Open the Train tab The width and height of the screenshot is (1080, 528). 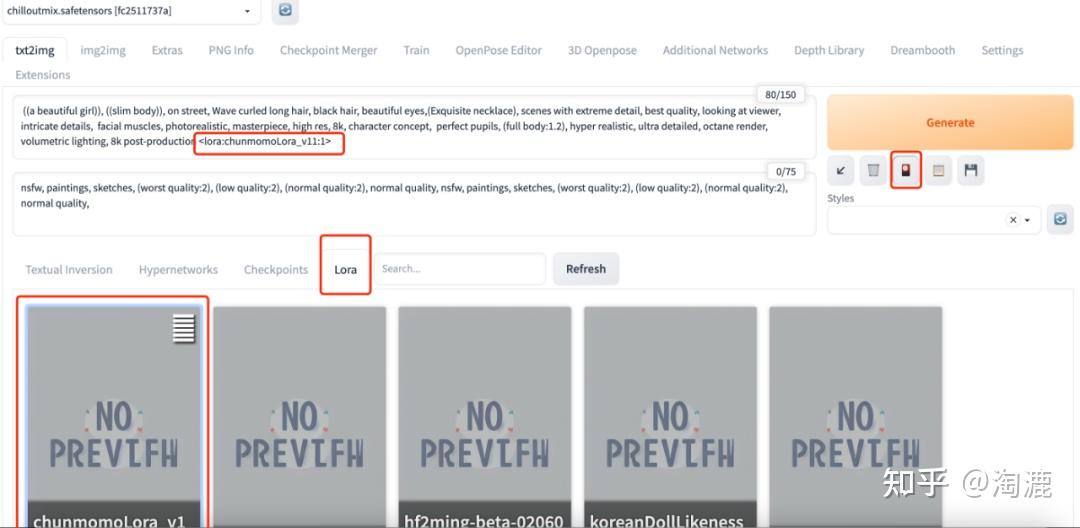point(416,50)
